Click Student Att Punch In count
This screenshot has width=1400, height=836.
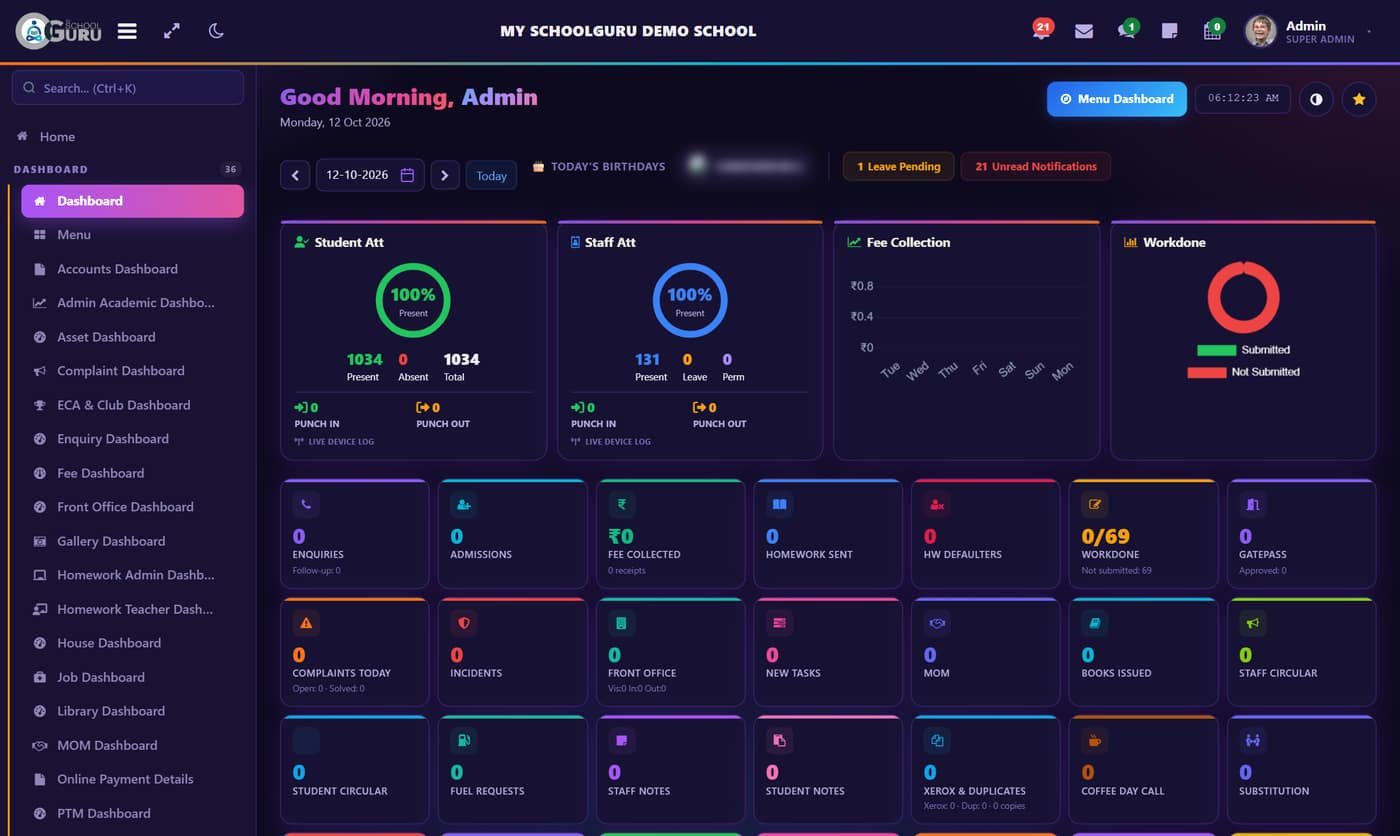pos(307,408)
